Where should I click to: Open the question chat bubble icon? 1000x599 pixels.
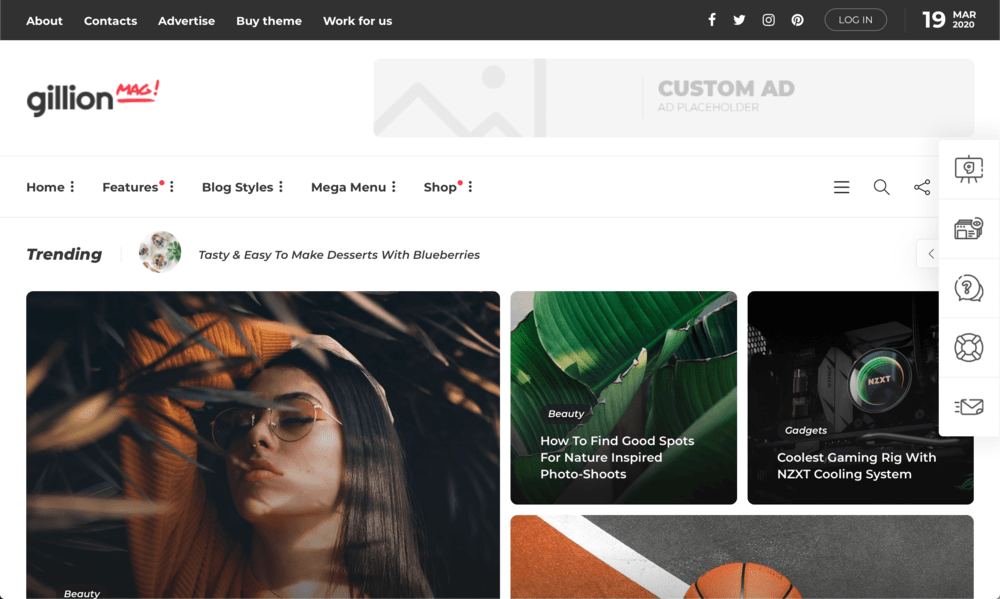pyautogui.click(x=969, y=288)
